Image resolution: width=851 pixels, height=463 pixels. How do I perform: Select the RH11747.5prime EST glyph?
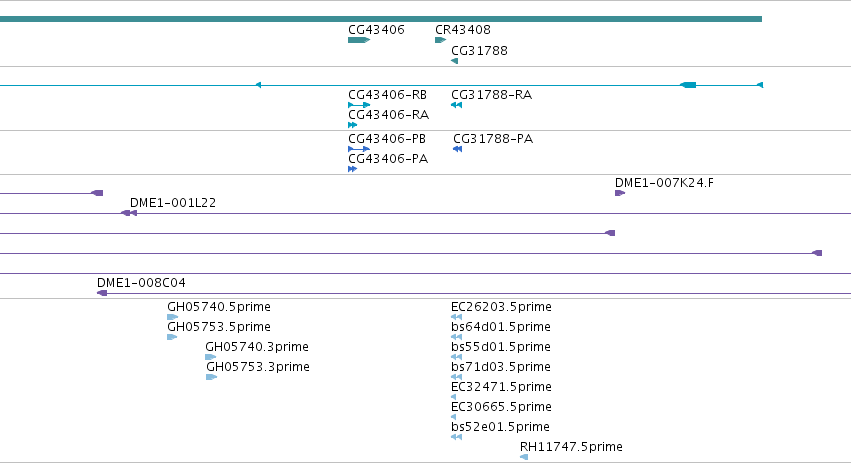[524, 457]
